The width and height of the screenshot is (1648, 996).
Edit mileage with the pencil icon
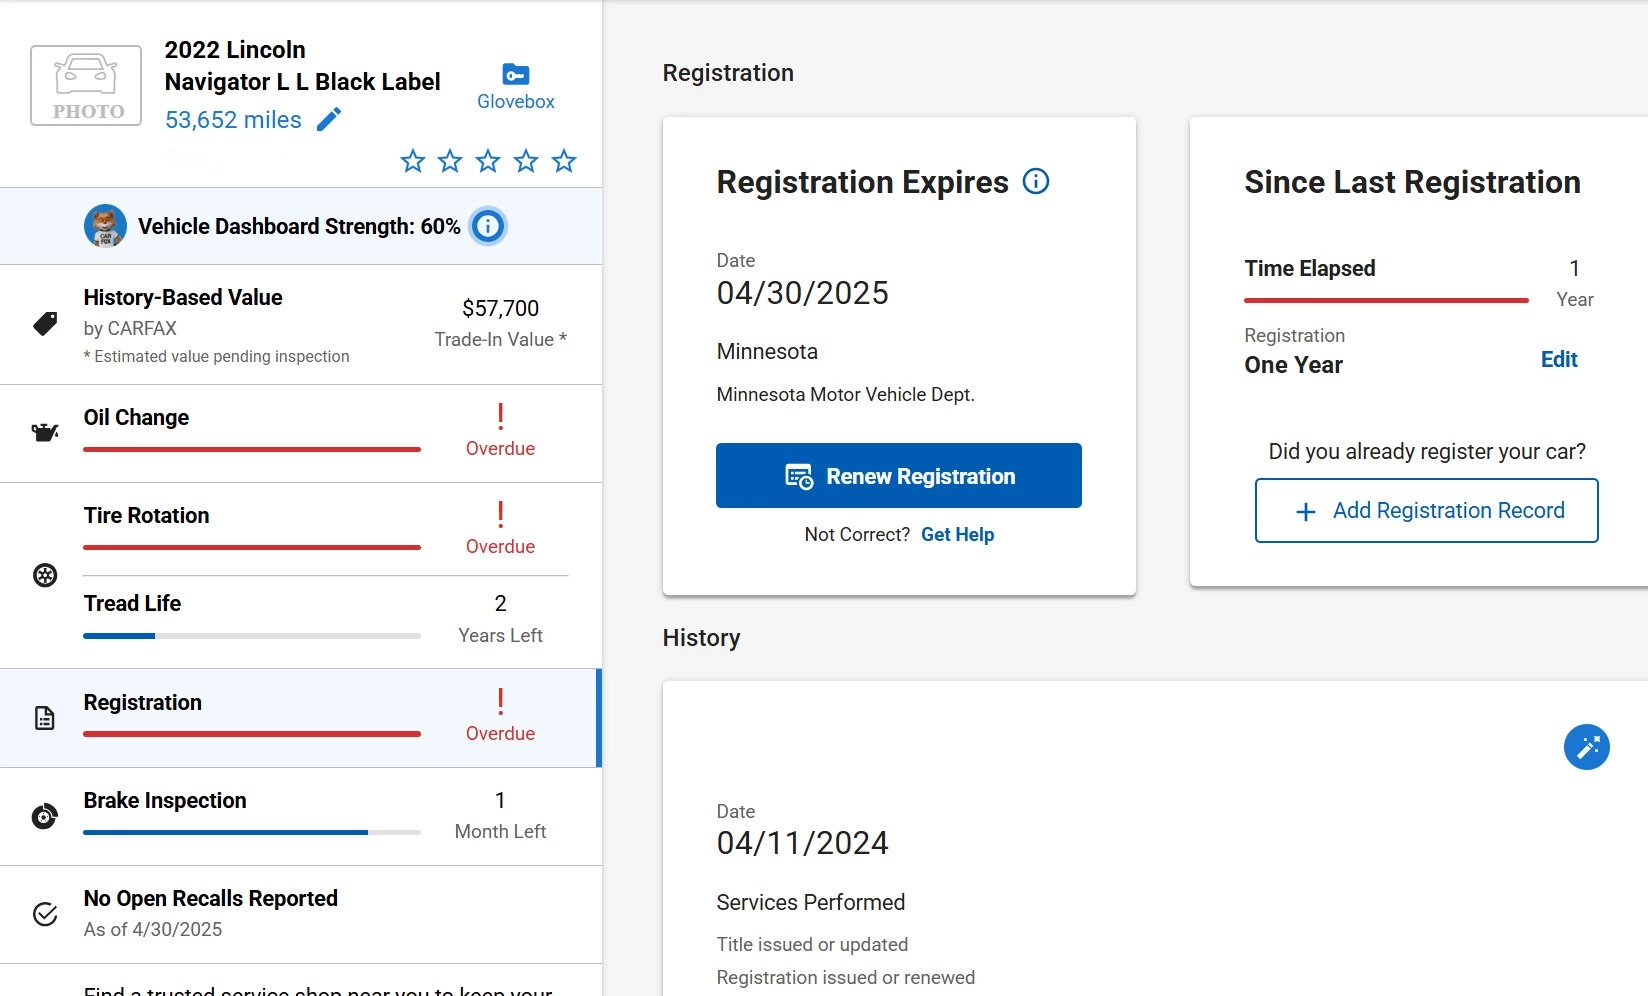(x=329, y=119)
